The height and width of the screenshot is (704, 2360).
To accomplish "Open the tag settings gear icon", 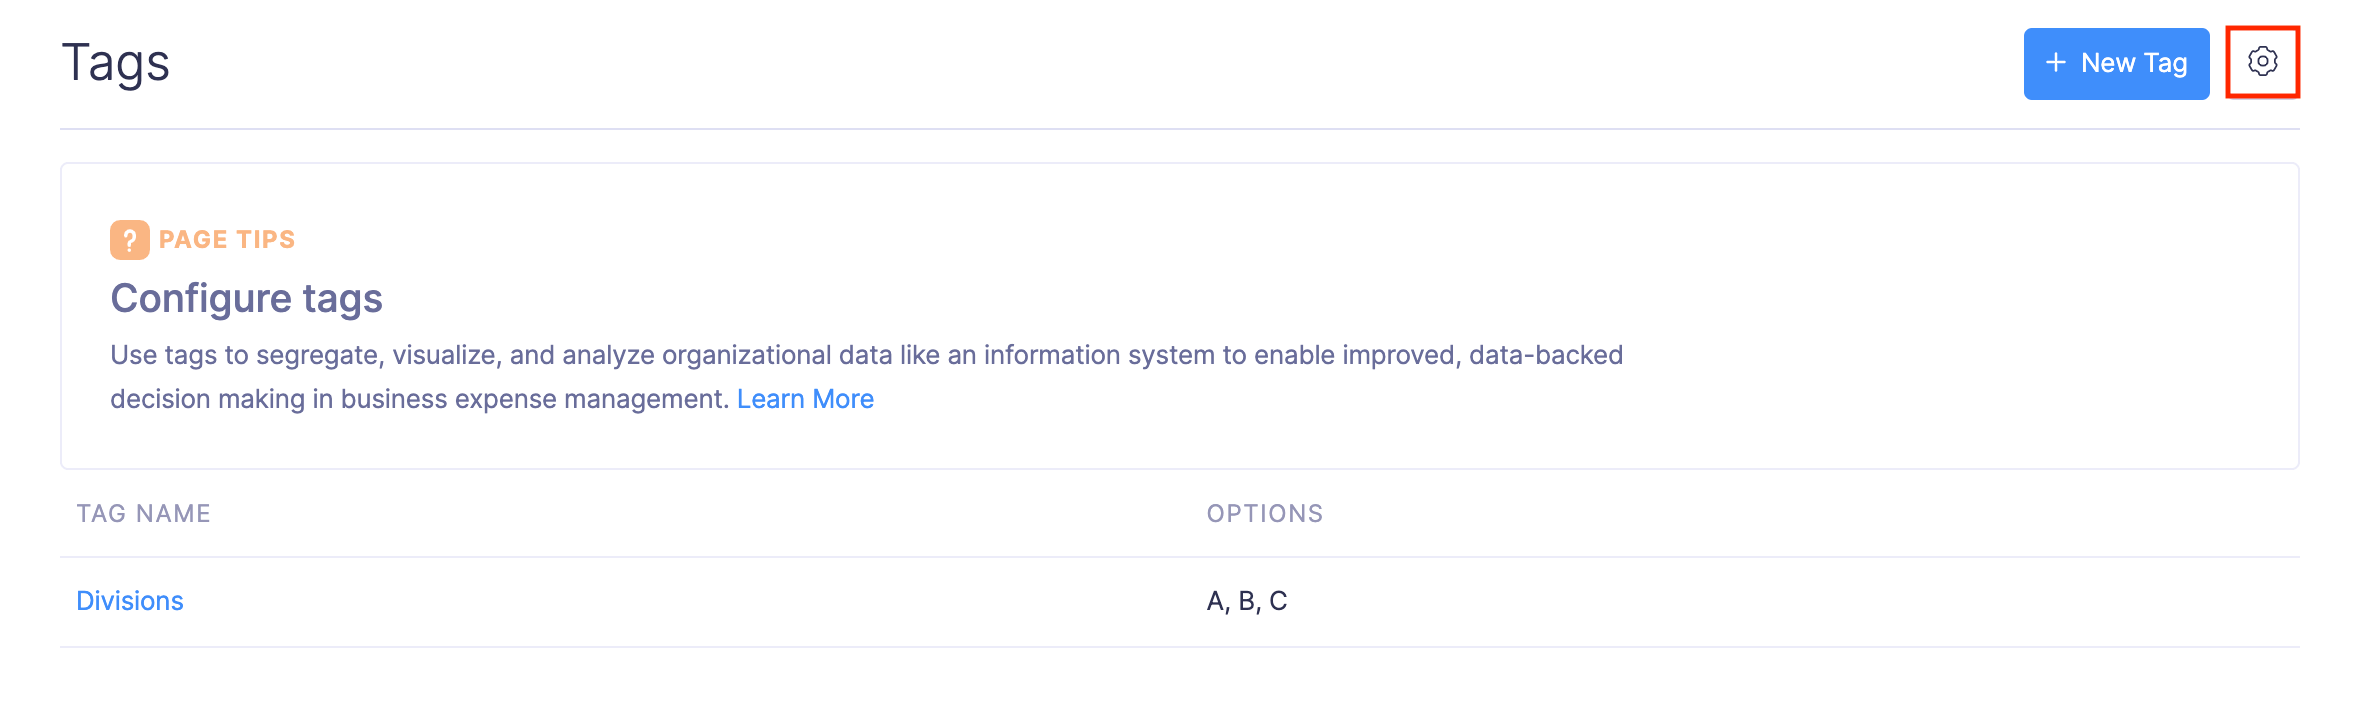I will [x=2262, y=62].
